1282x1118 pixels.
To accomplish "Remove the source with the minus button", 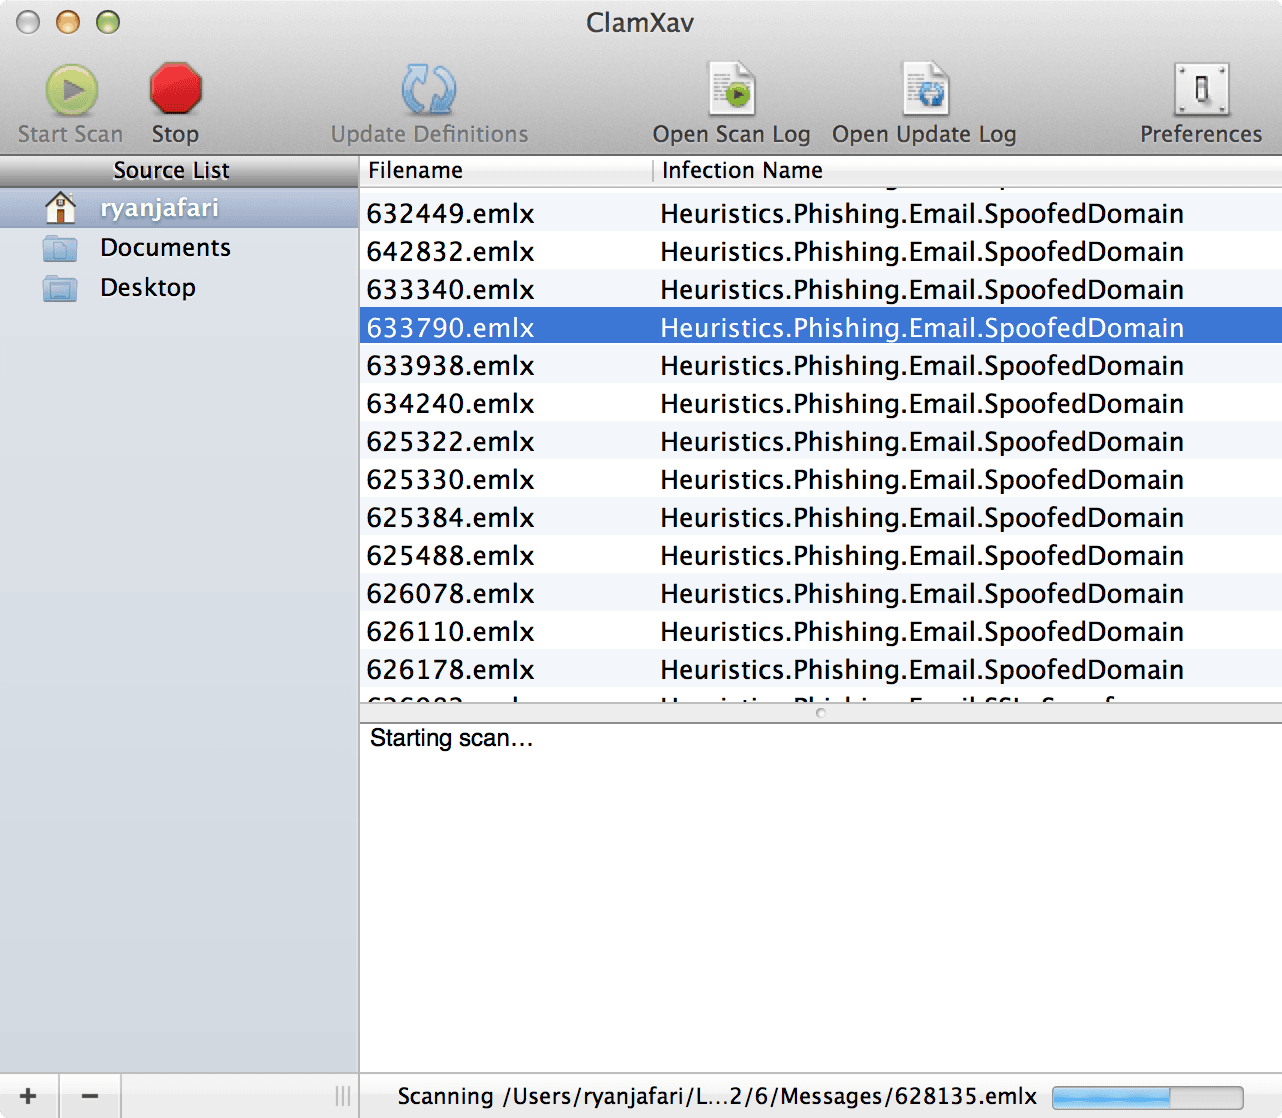I will [x=90, y=1096].
